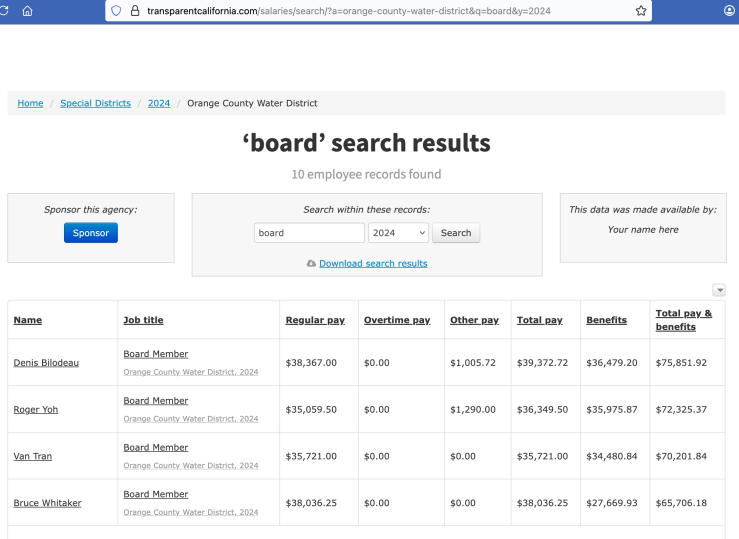The width and height of the screenshot is (739, 539).
Task: Download search results link
Action: click(x=373, y=263)
